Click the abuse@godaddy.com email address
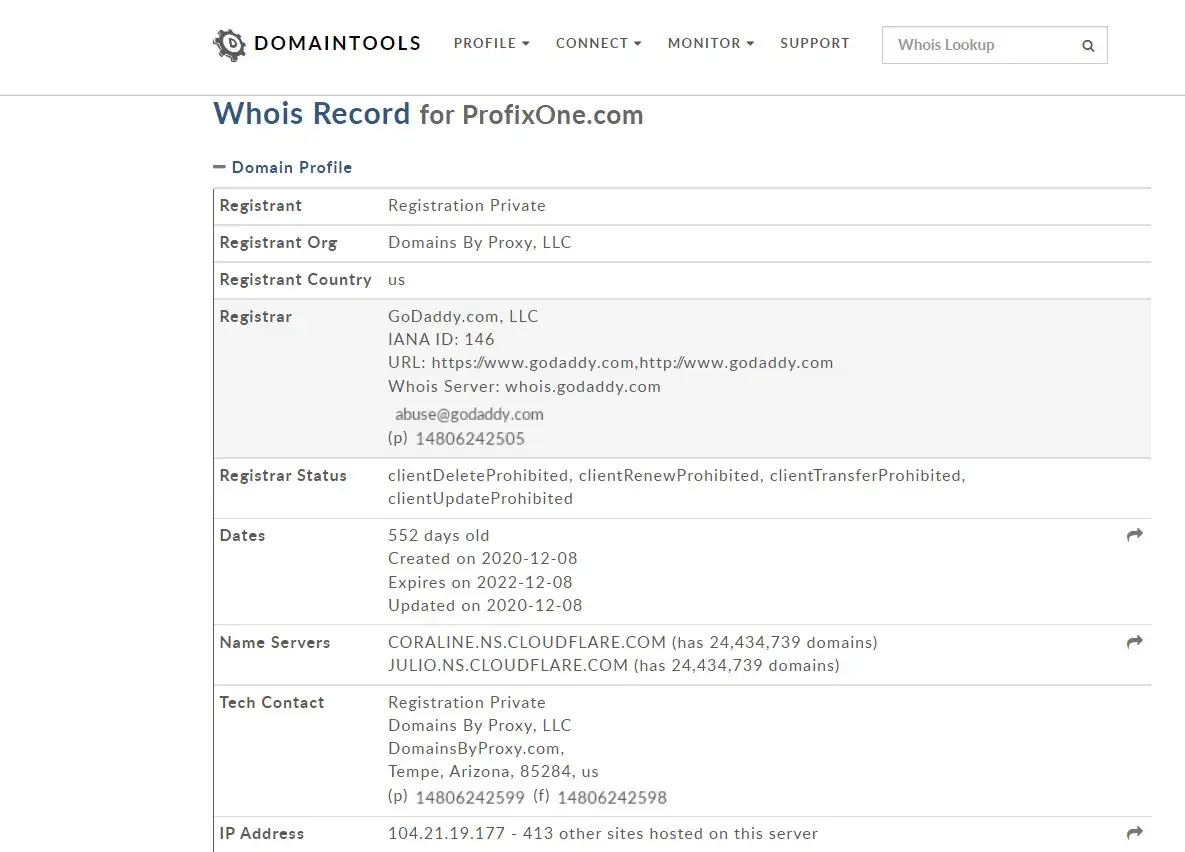 pos(469,414)
